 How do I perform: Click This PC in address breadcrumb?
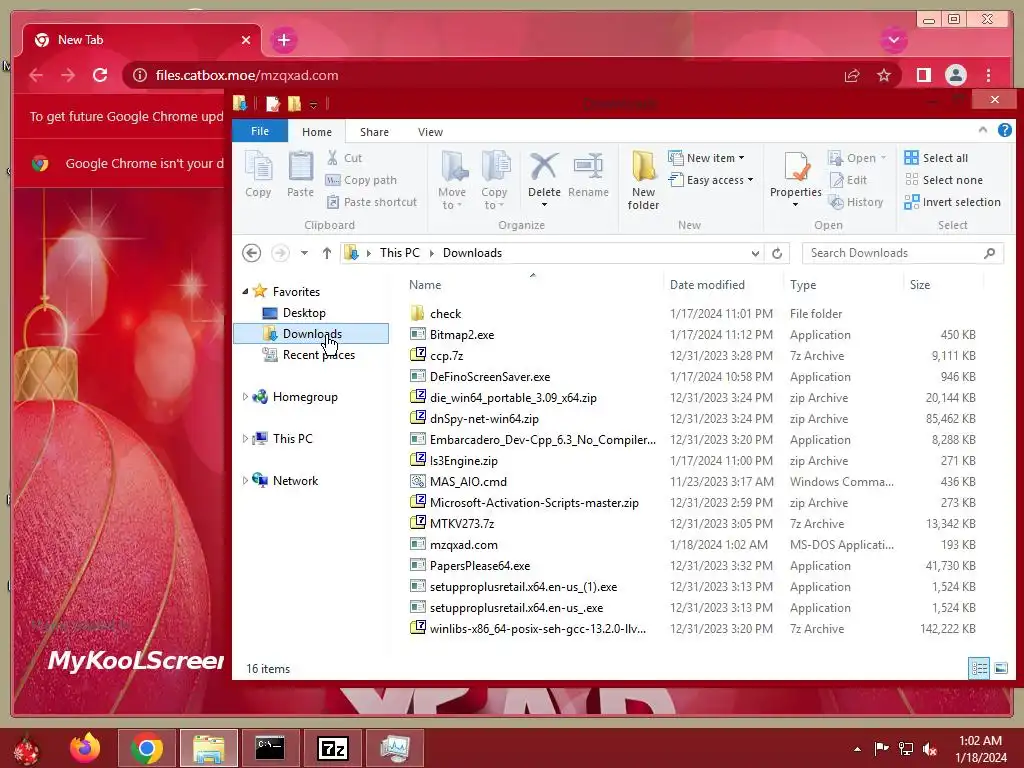click(x=400, y=253)
